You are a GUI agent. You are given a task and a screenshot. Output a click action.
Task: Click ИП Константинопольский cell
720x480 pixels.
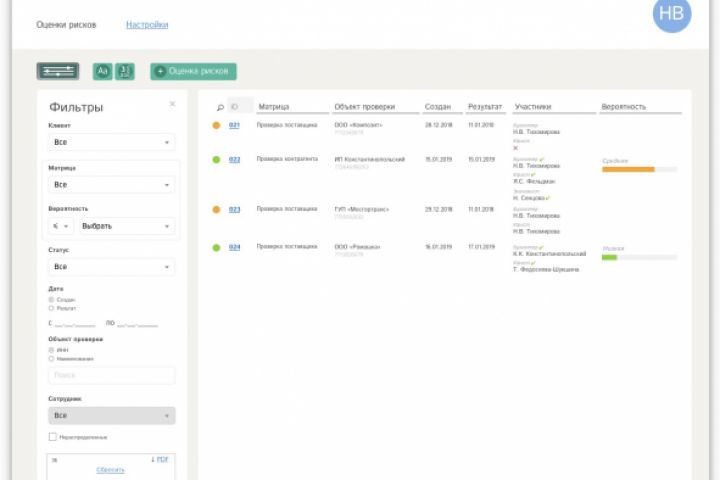coord(370,159)
